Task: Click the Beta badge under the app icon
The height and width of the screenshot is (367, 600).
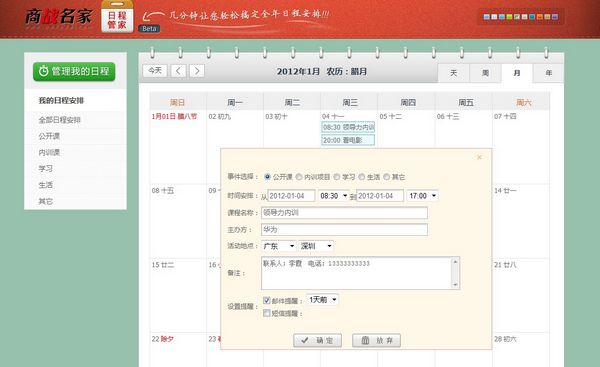Action: coord(149,29)
